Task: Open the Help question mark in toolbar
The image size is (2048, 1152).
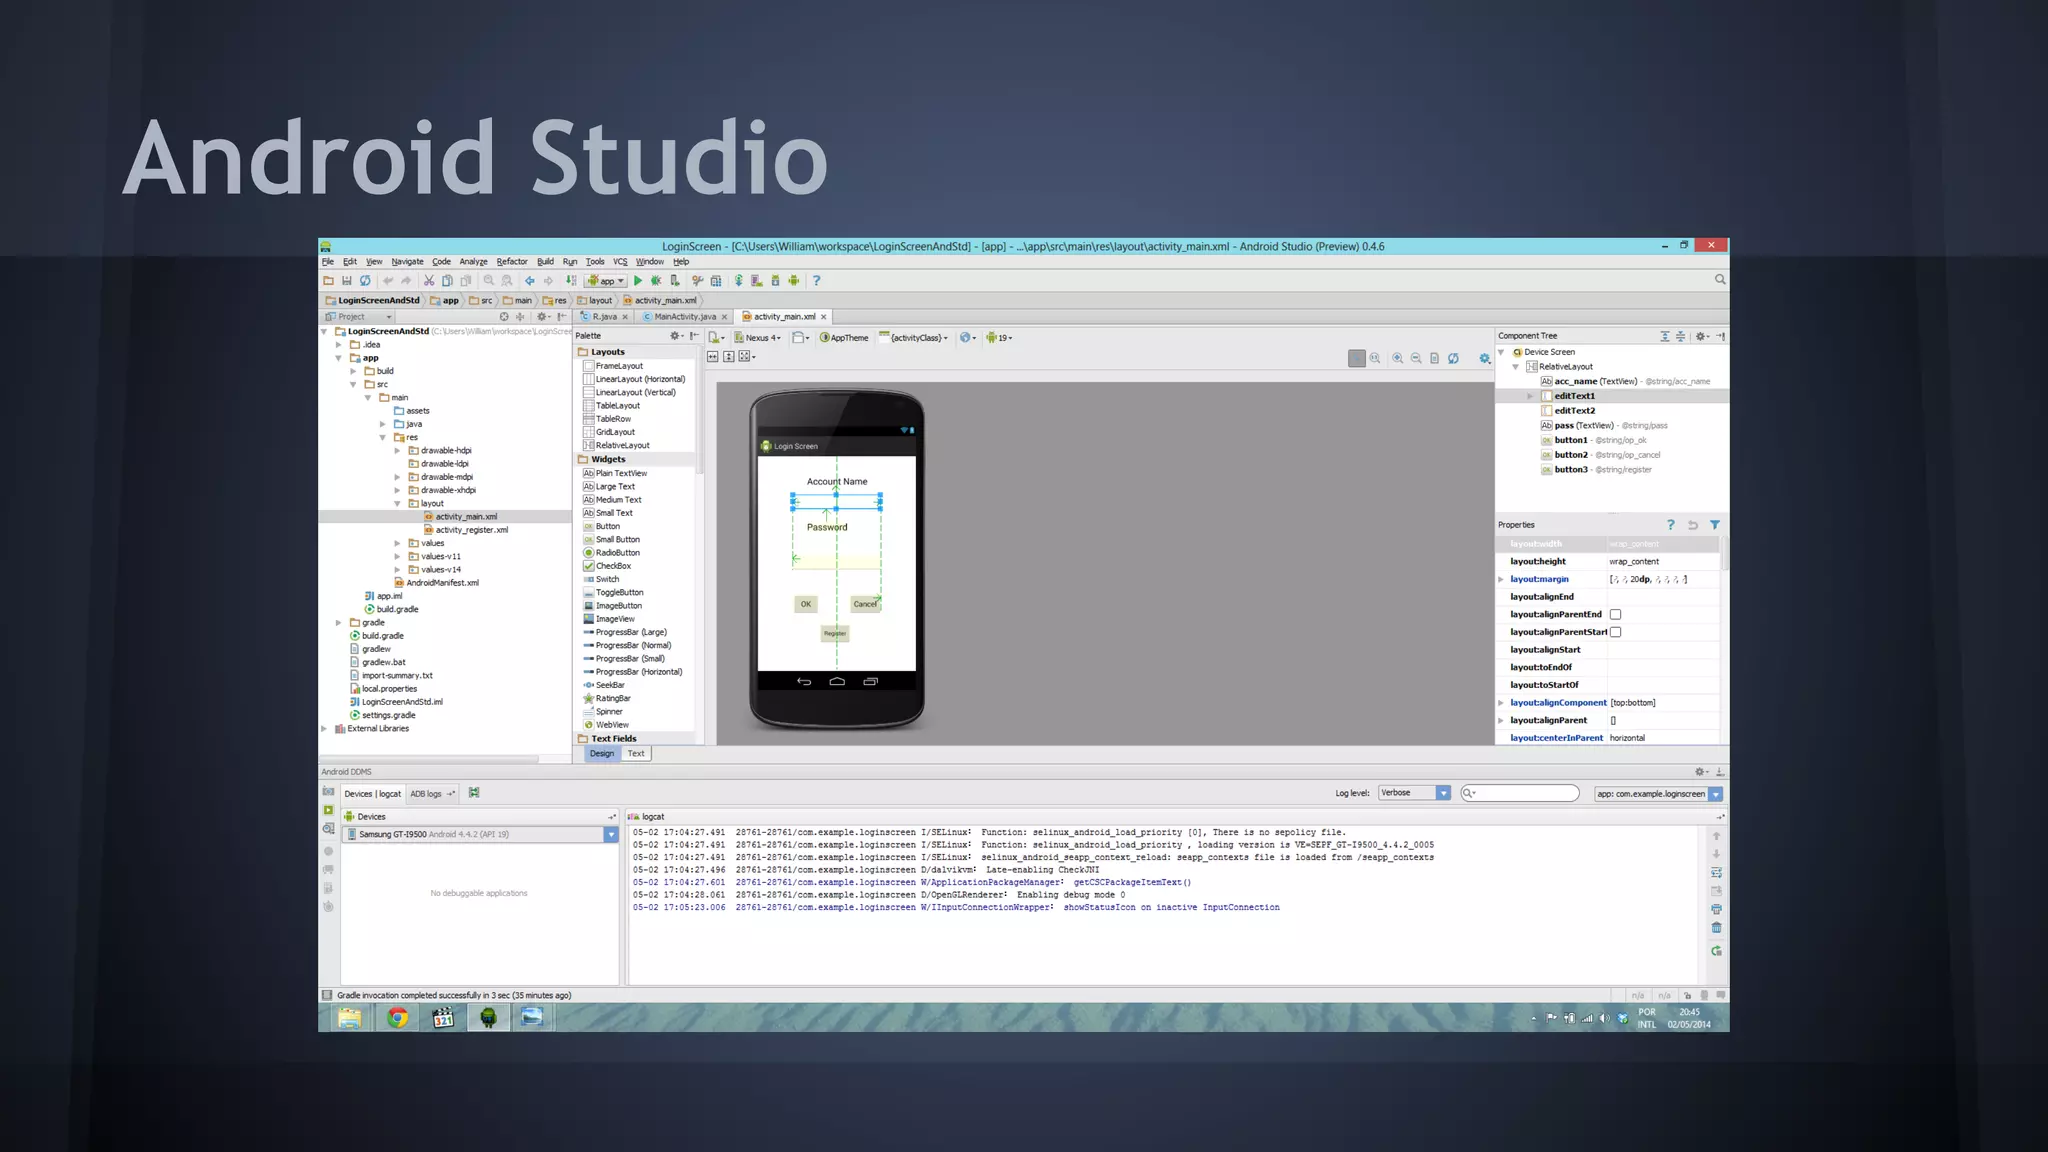Action: click(816, 281)
